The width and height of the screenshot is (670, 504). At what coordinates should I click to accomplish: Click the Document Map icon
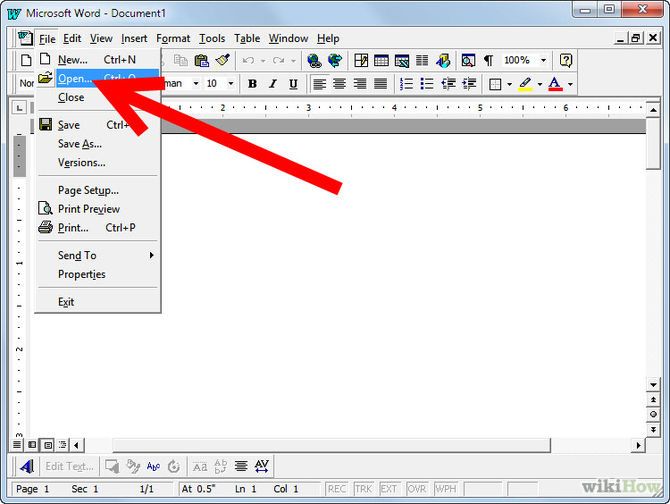[x=468, y=60]
